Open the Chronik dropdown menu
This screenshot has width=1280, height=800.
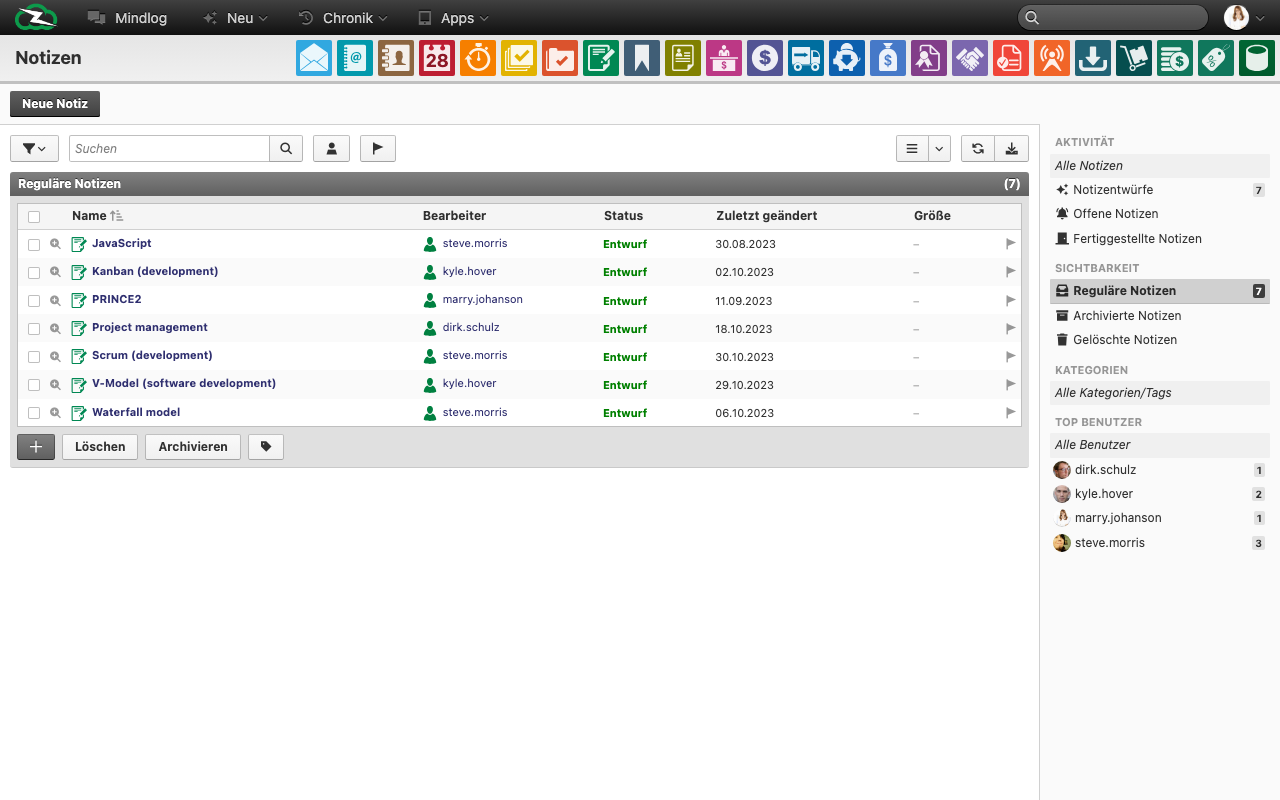(343, 18)
